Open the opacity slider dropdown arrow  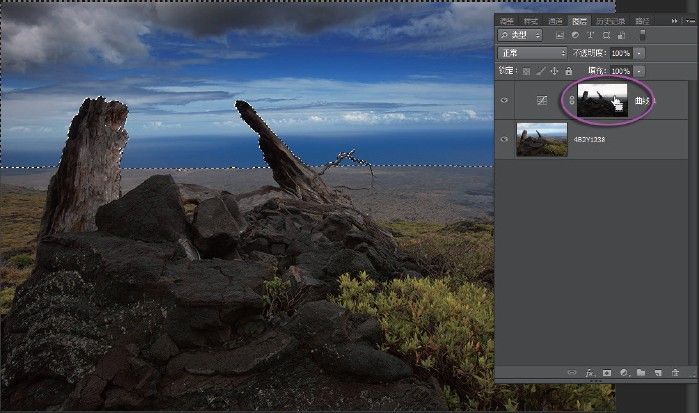640,52
